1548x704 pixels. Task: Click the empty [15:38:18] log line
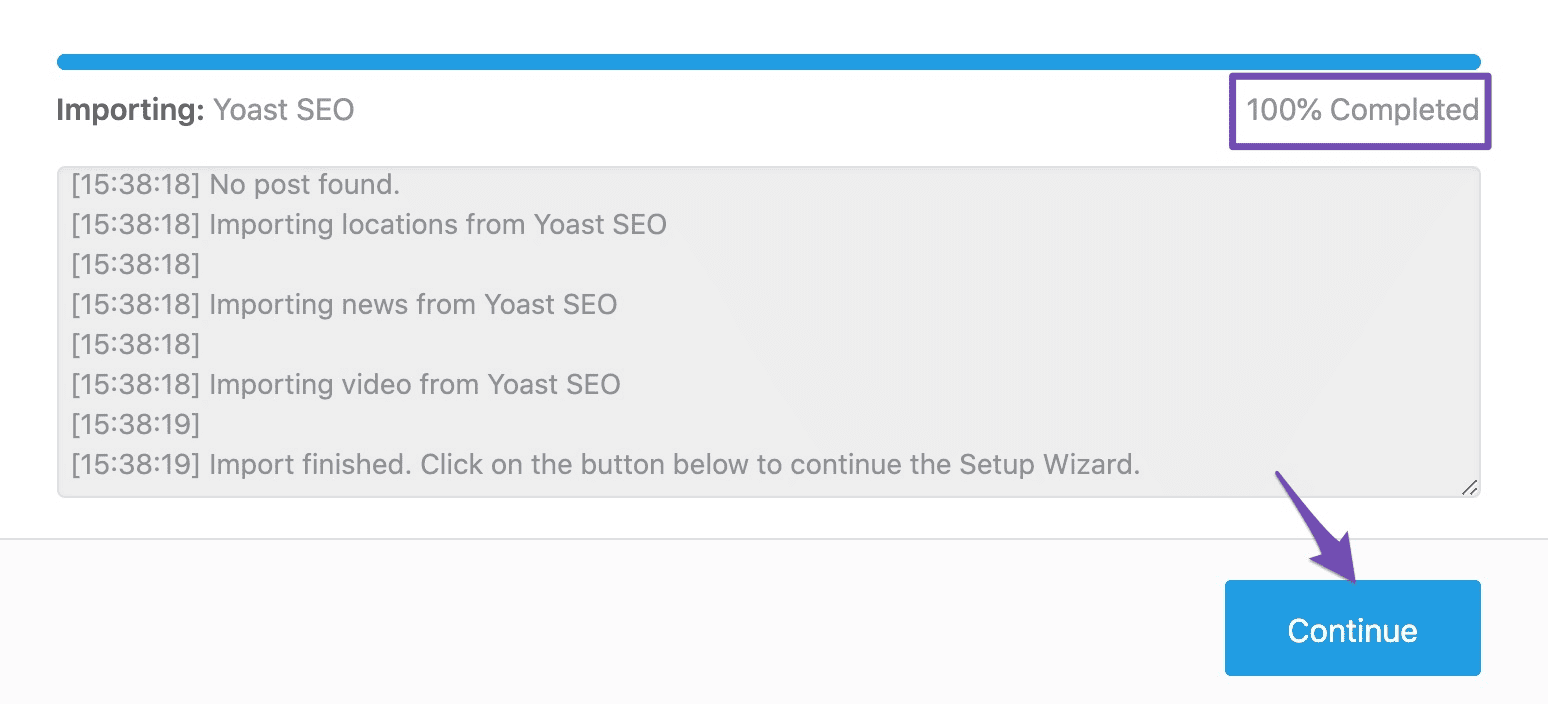point(134,264)
